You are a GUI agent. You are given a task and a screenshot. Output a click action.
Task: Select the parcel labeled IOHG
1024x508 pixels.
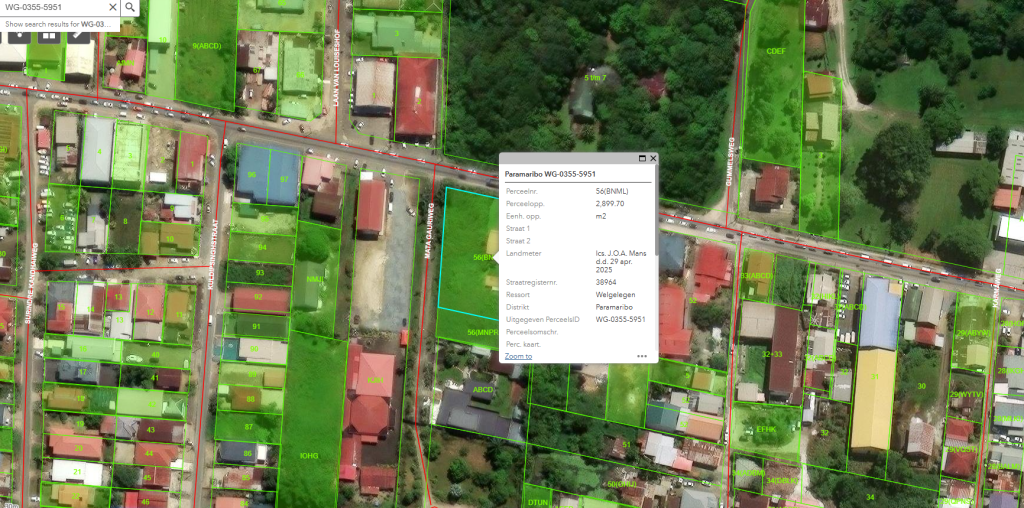[308, 455]
